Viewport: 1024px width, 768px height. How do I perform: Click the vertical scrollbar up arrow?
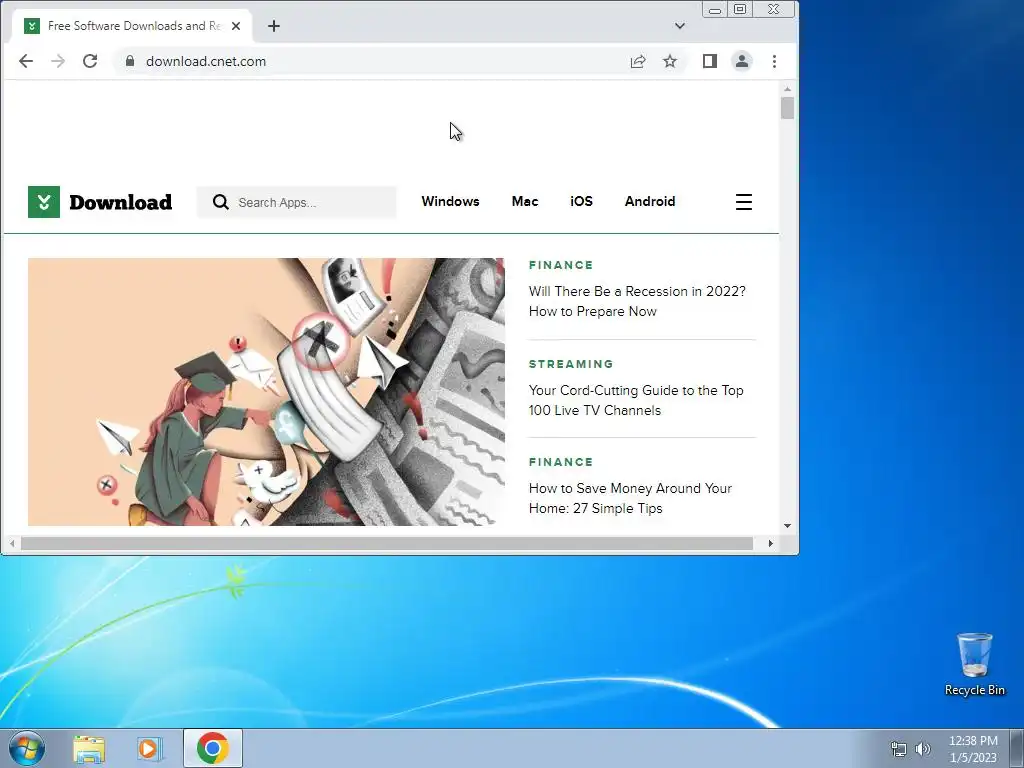pyautogui.click(x=788, y=89)
